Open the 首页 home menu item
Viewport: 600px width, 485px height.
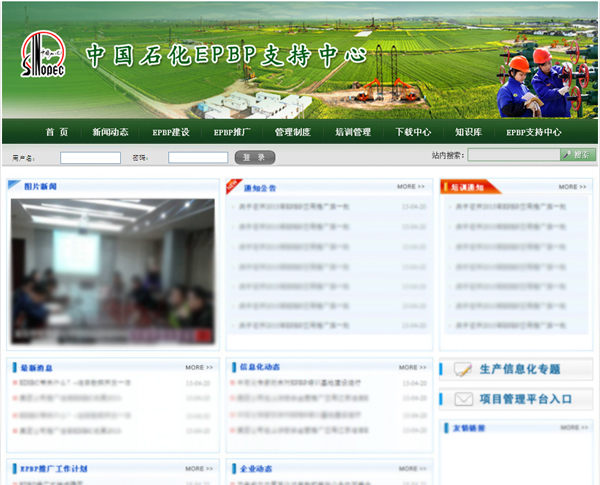(x=57, y=132)
